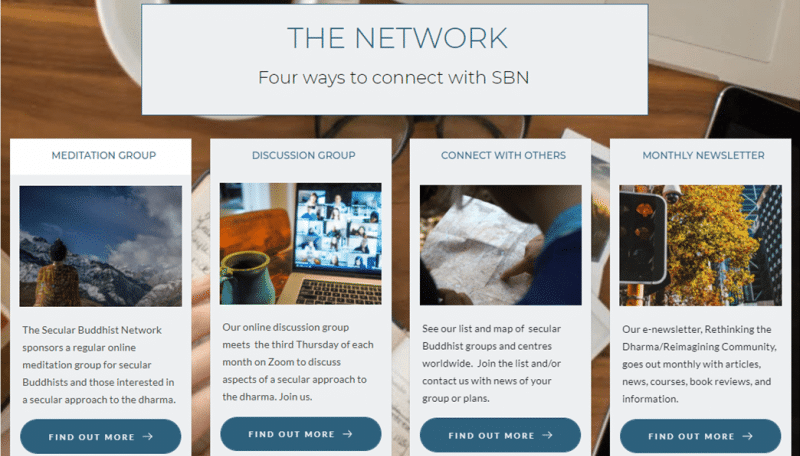This screenshot has height=456, width=800.
Task: Click the Meditation Group description paragraph
Action: 99,365
